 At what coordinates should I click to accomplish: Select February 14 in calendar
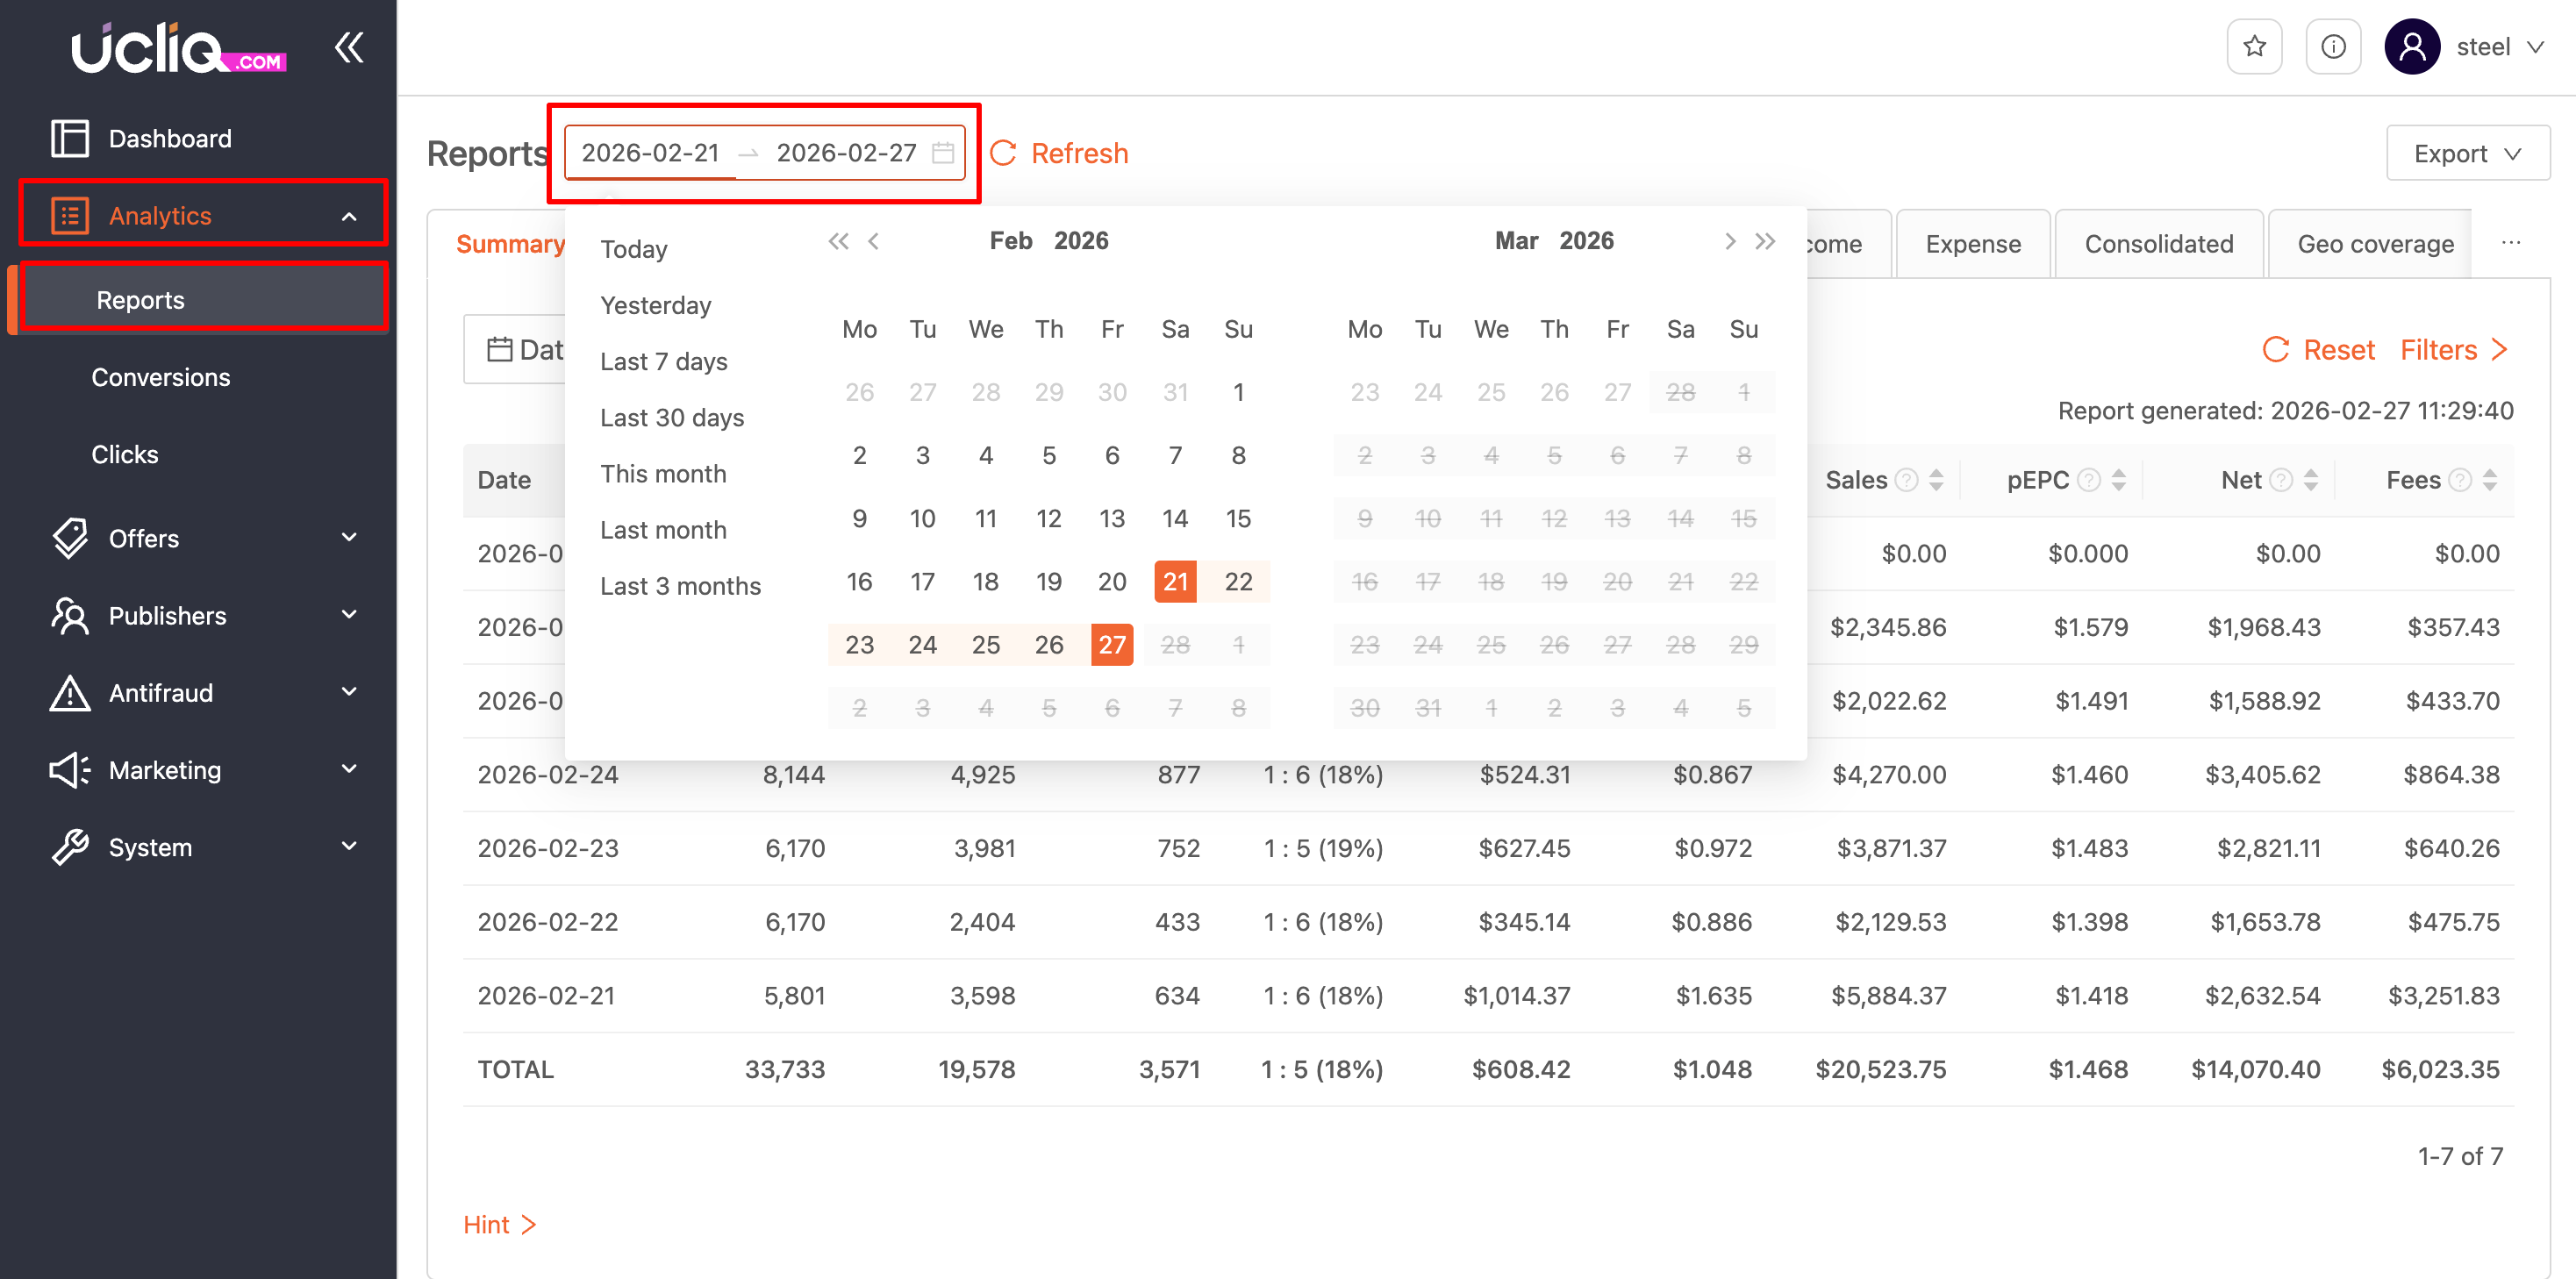(1174, 518)
